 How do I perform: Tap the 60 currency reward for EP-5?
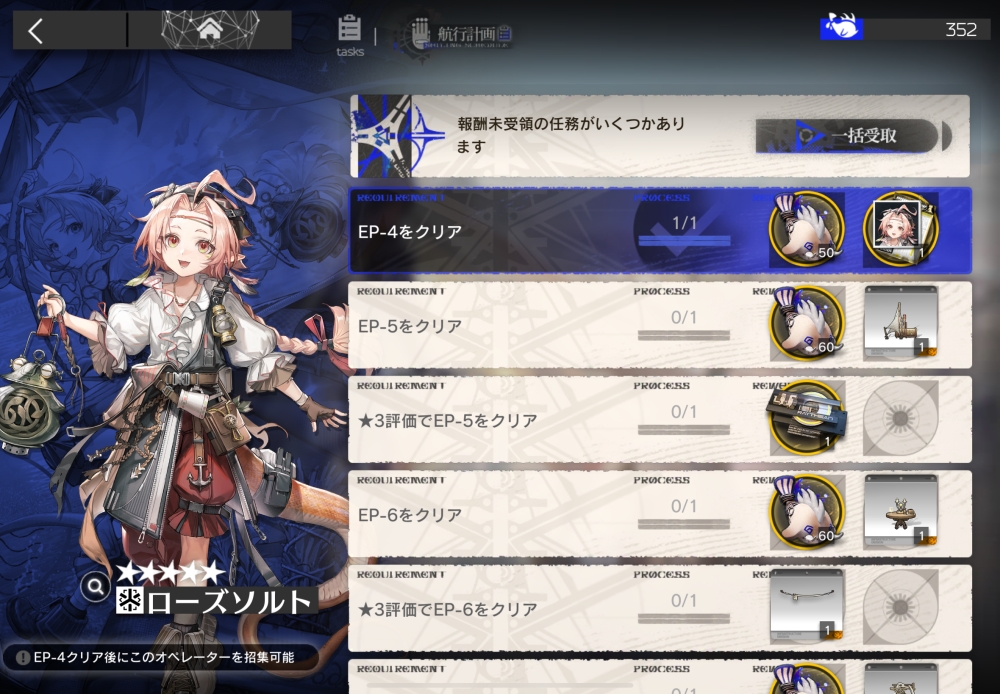coord(807,323)
